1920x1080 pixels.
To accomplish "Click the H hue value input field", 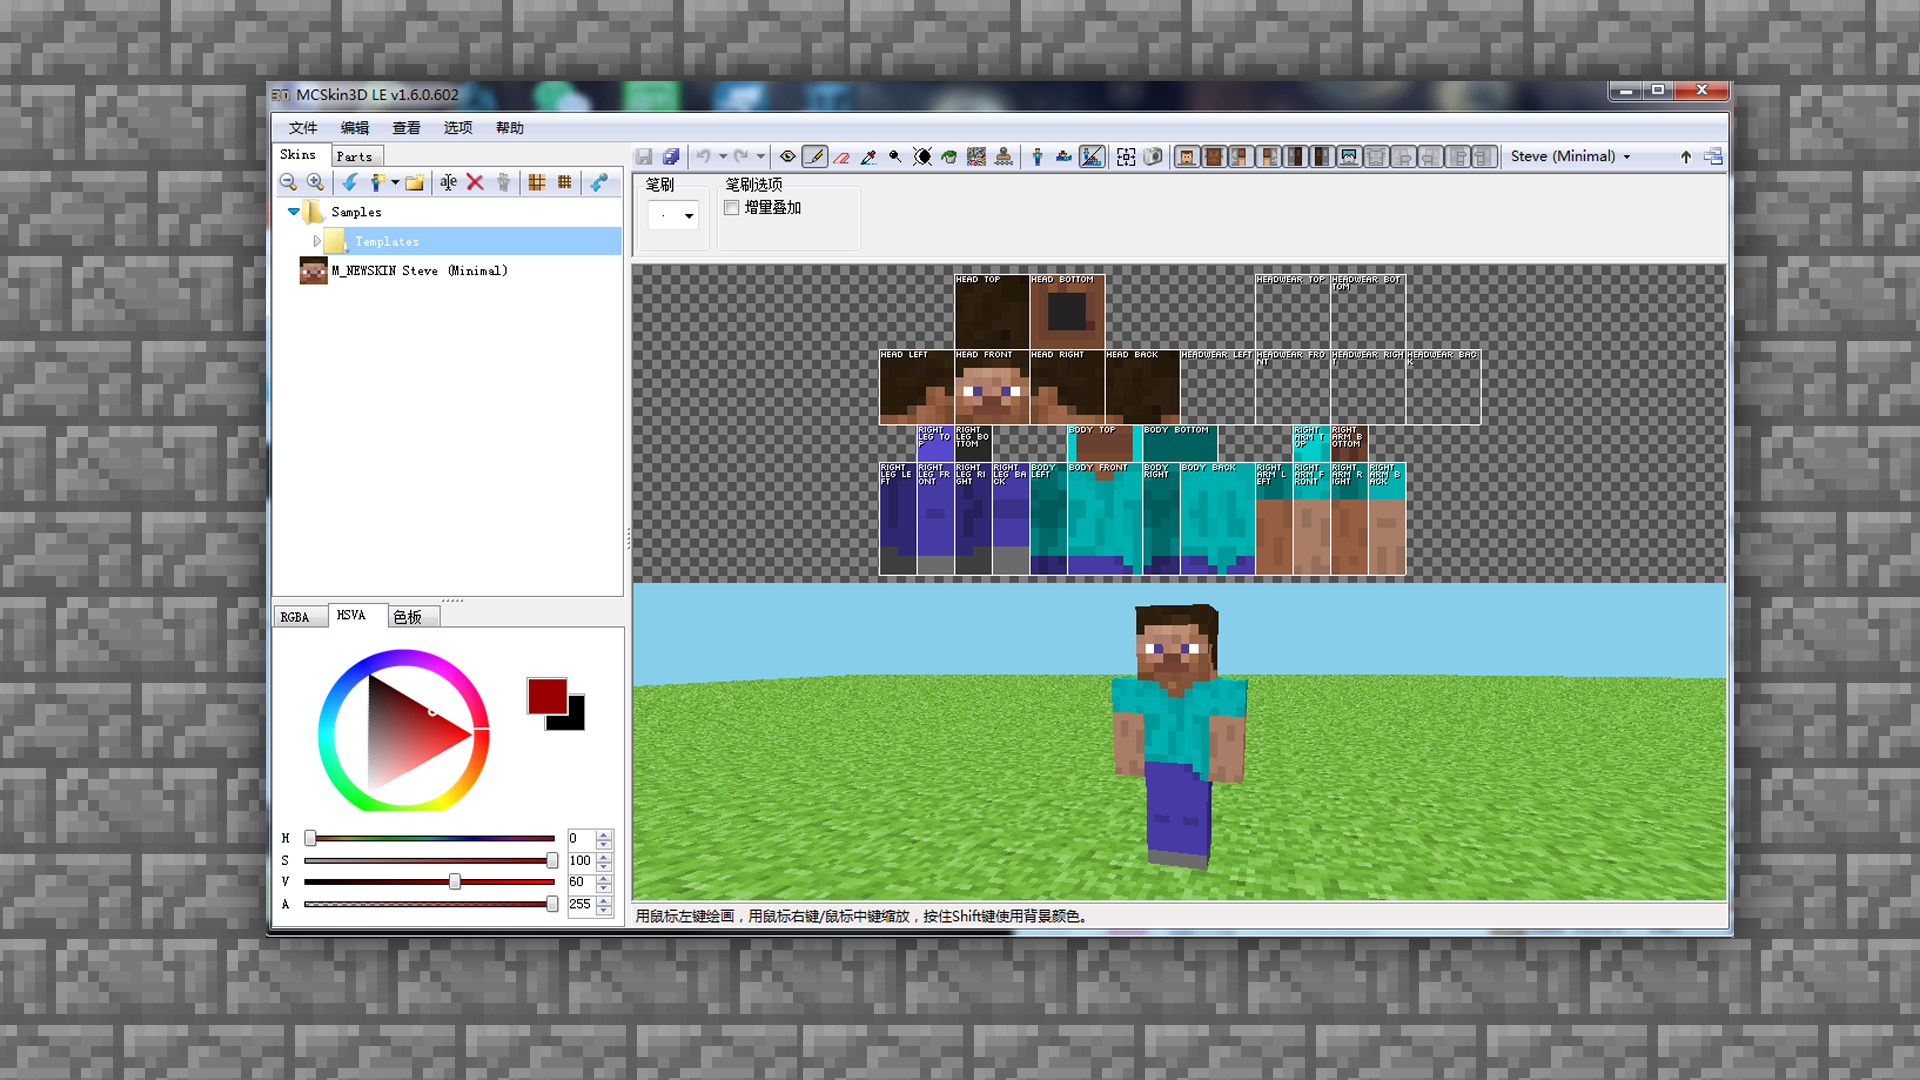I will tap(581, 839).
